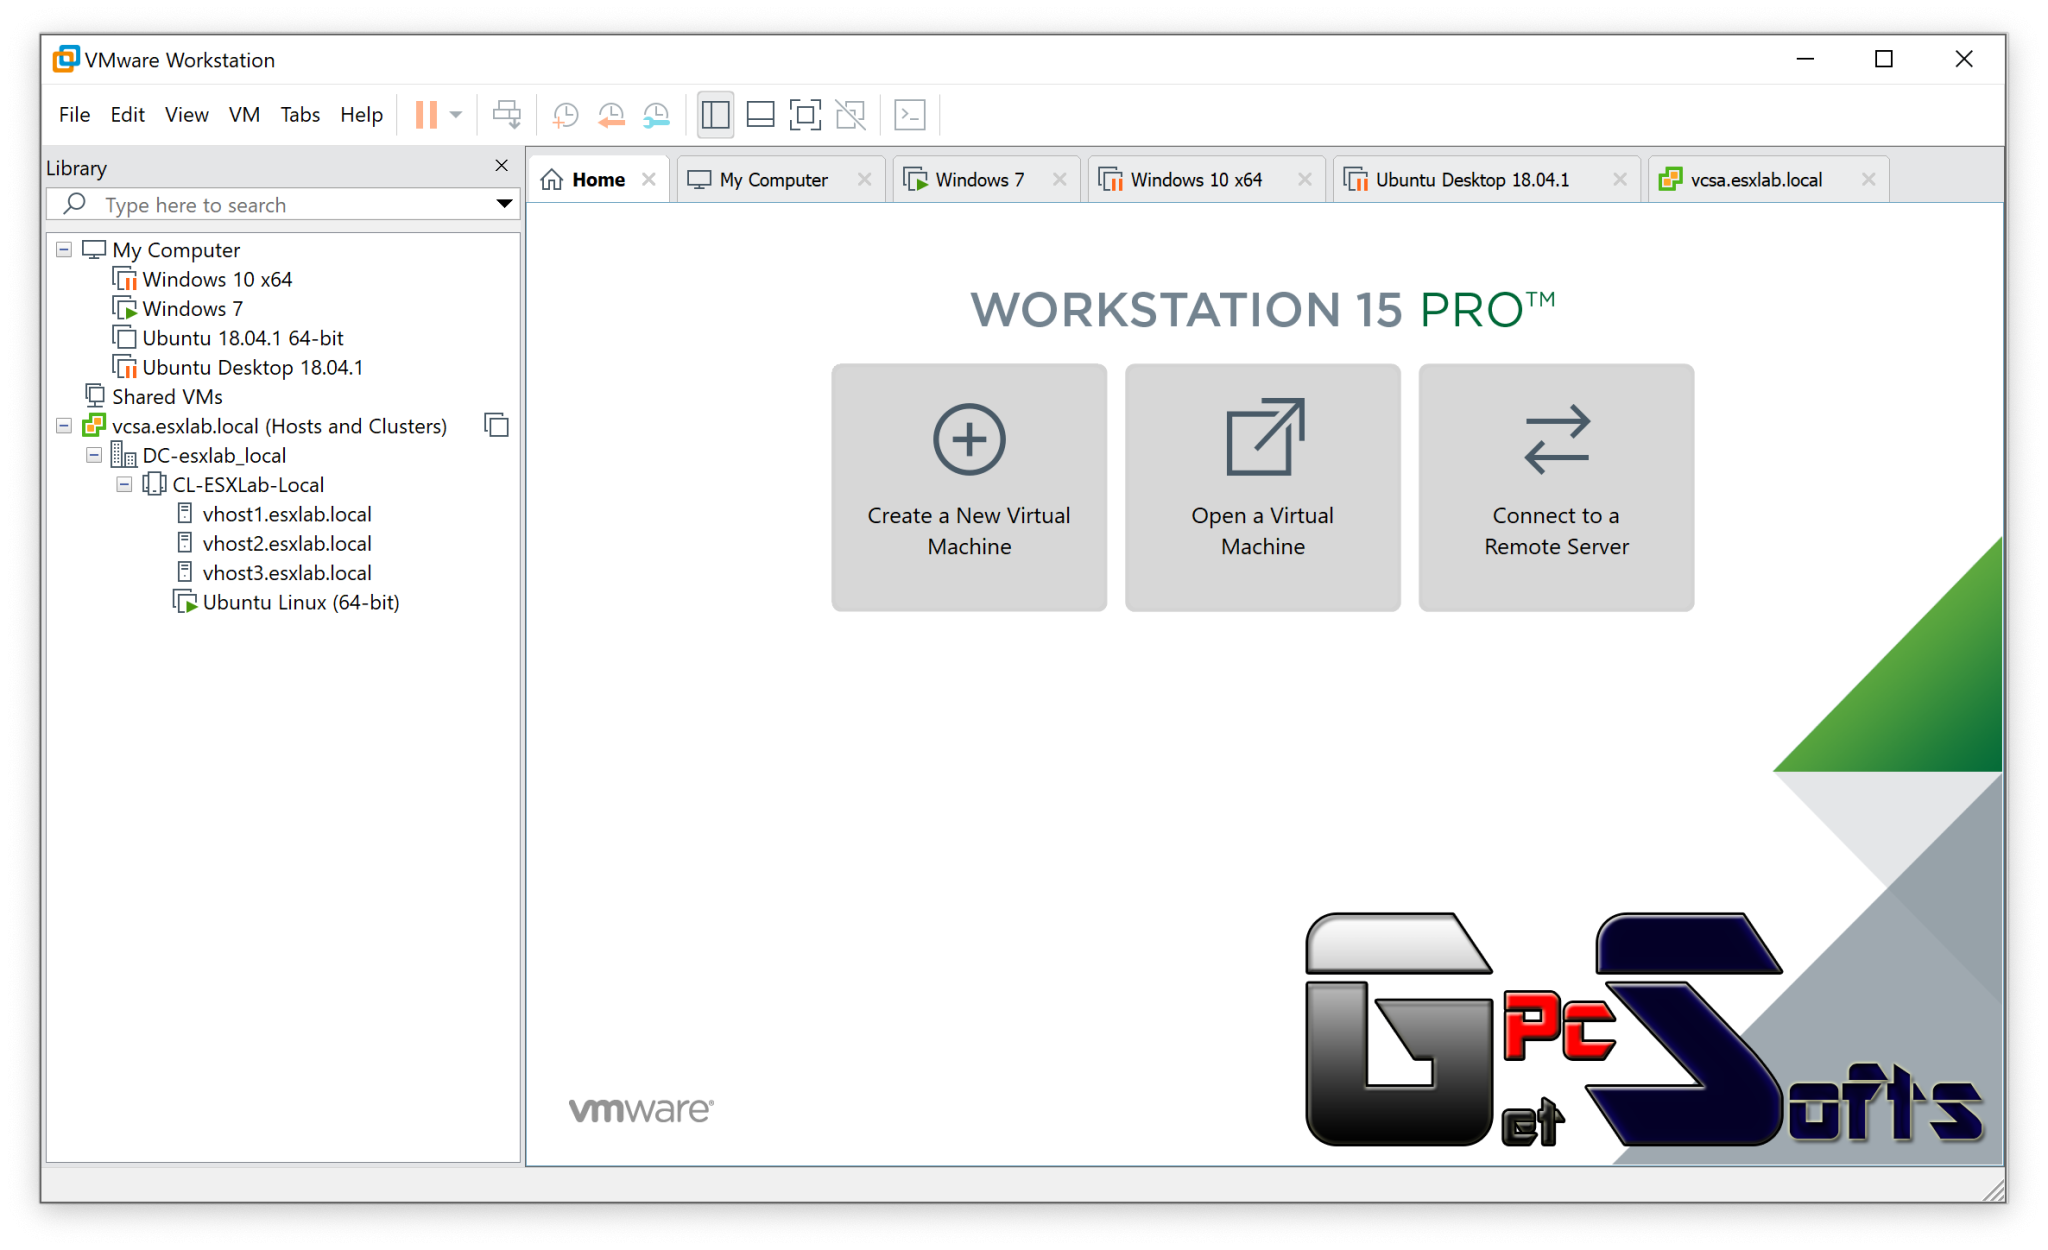
Task: Close the Home tab
Action: pos(649,179)
